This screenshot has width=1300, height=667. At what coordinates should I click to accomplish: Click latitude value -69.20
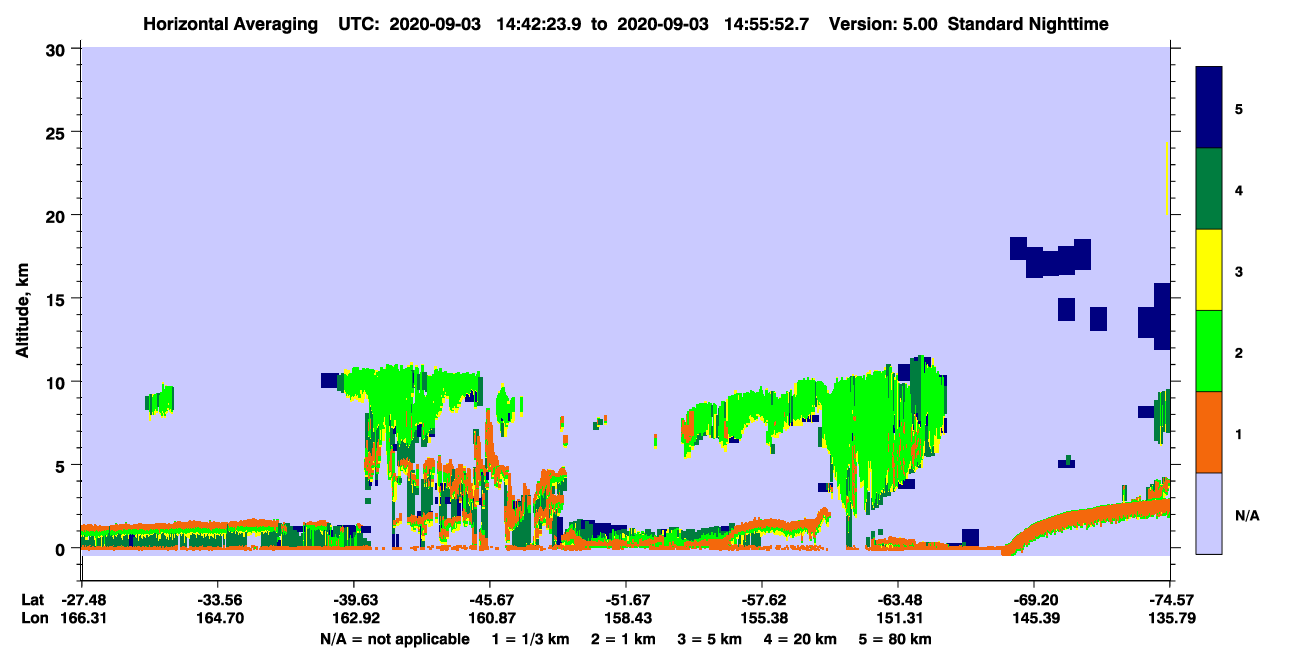tap(1034, 600)
